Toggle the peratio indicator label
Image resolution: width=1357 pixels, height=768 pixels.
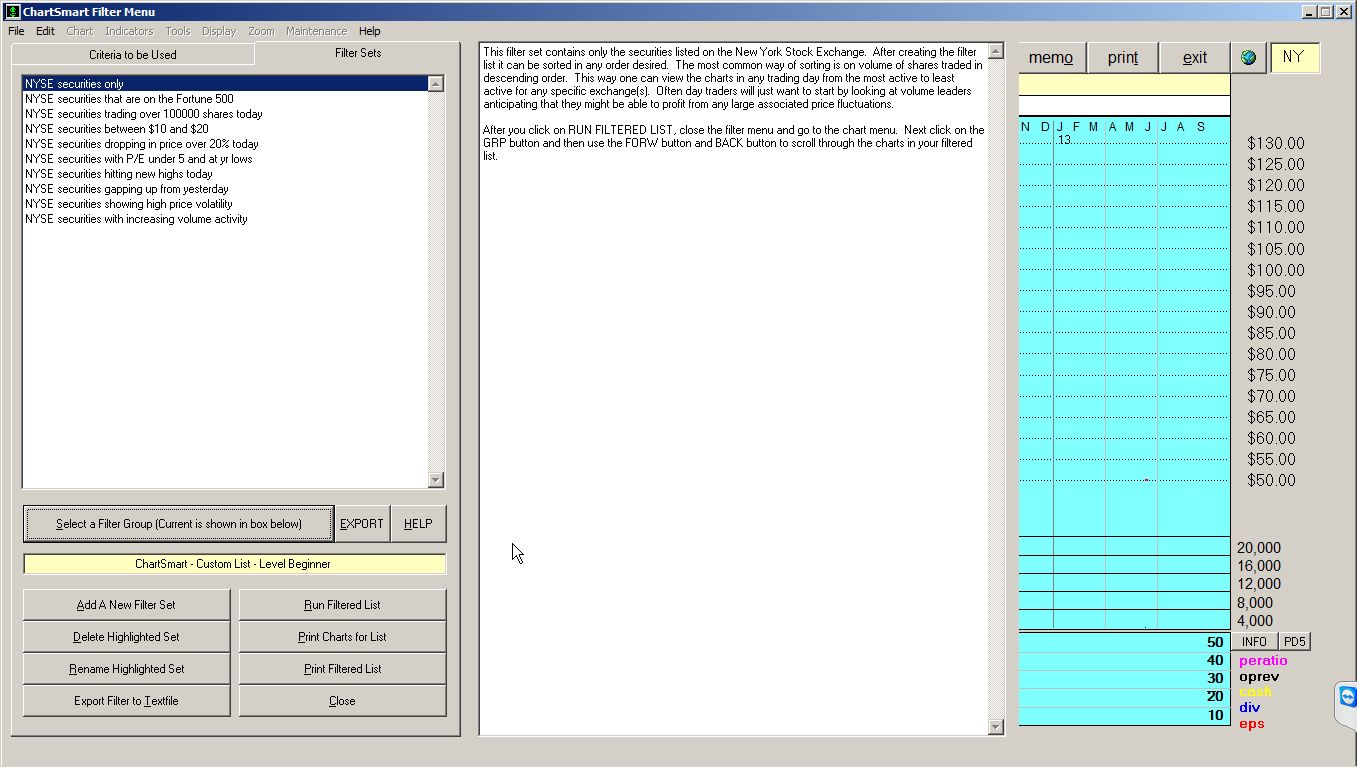(1263, 661)
